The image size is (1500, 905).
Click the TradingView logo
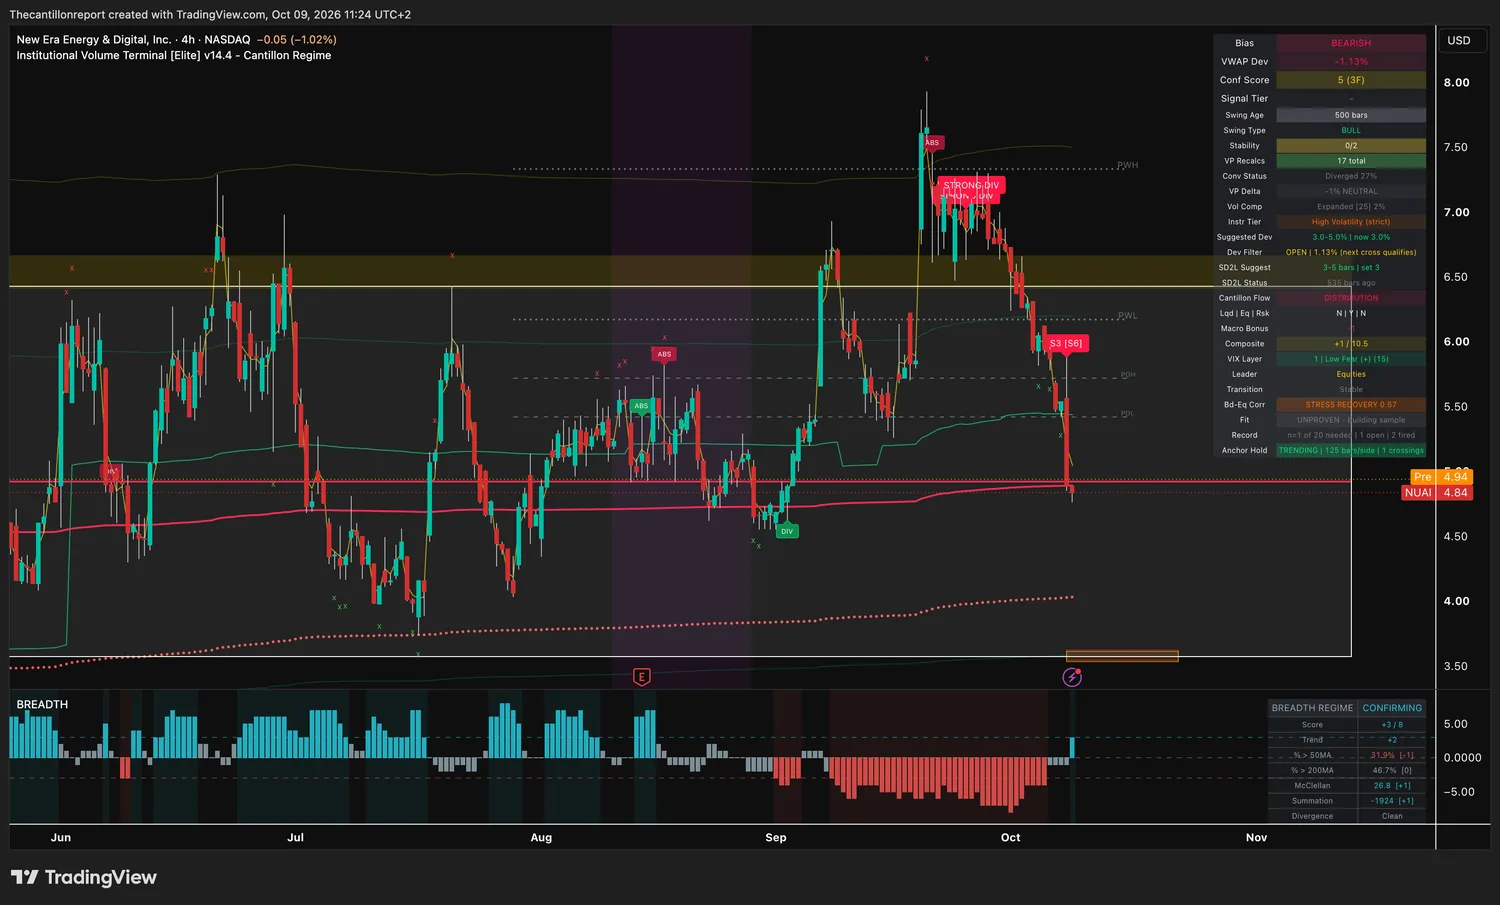pyautogui.click(x=84, y=877)
